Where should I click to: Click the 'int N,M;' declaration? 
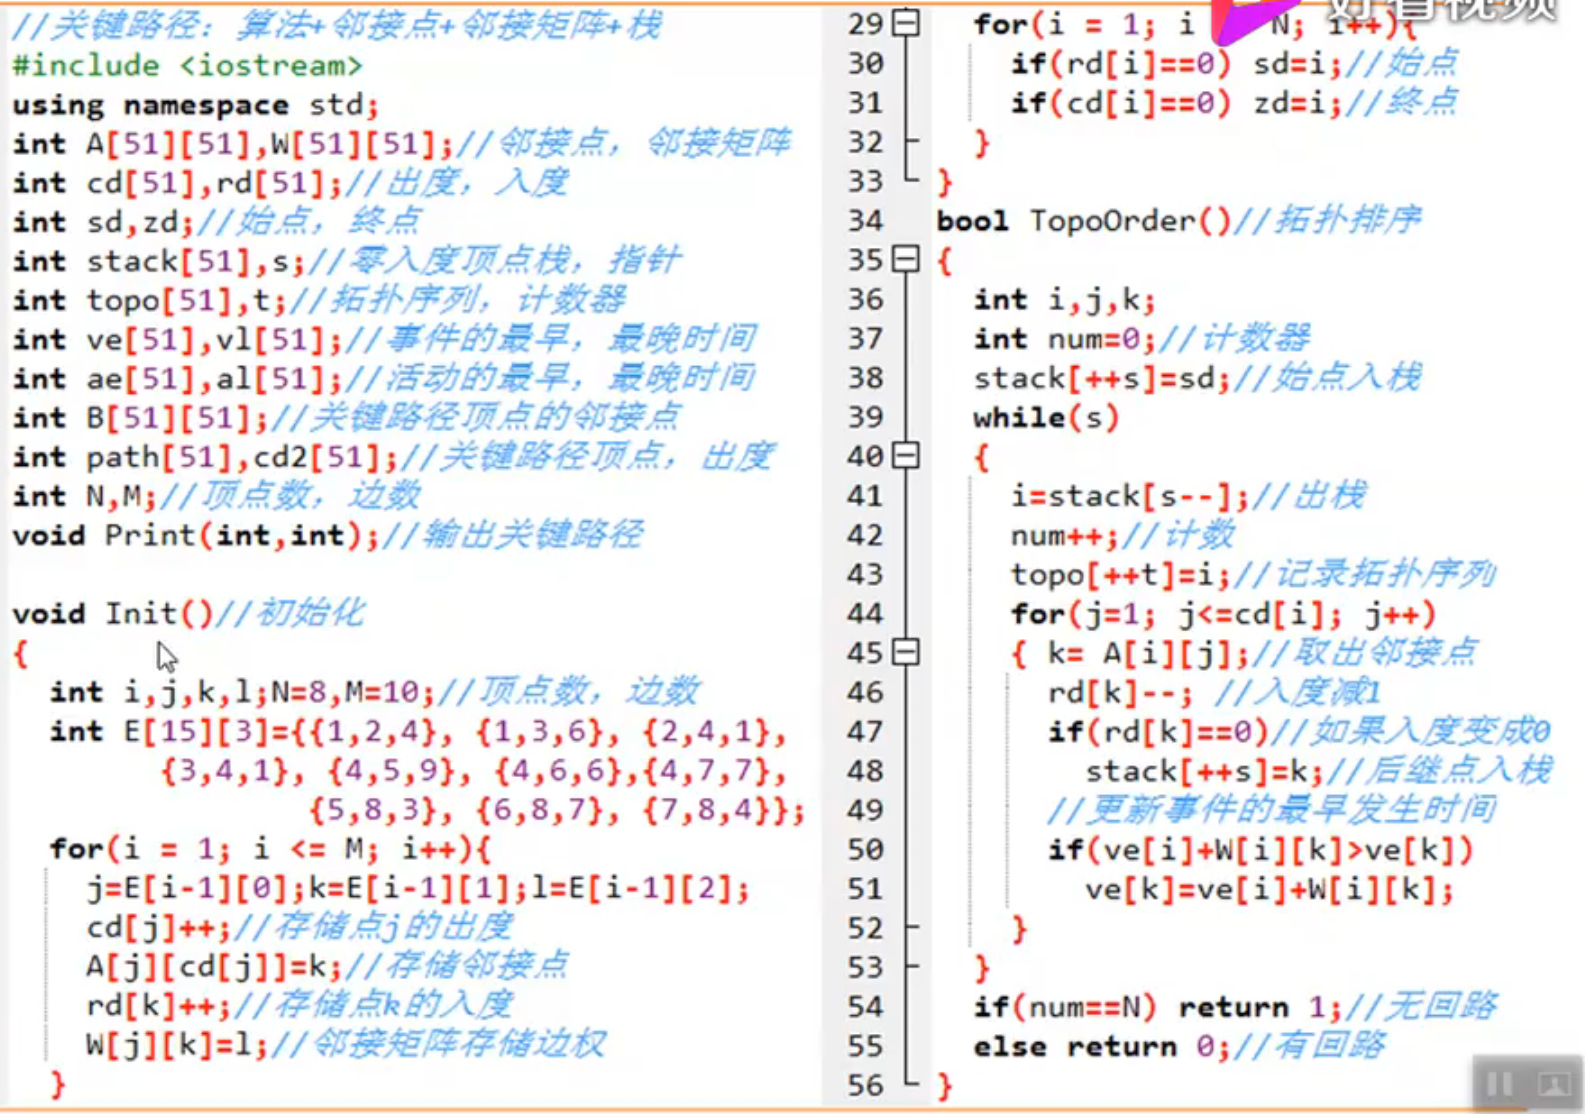pos(85,497)
